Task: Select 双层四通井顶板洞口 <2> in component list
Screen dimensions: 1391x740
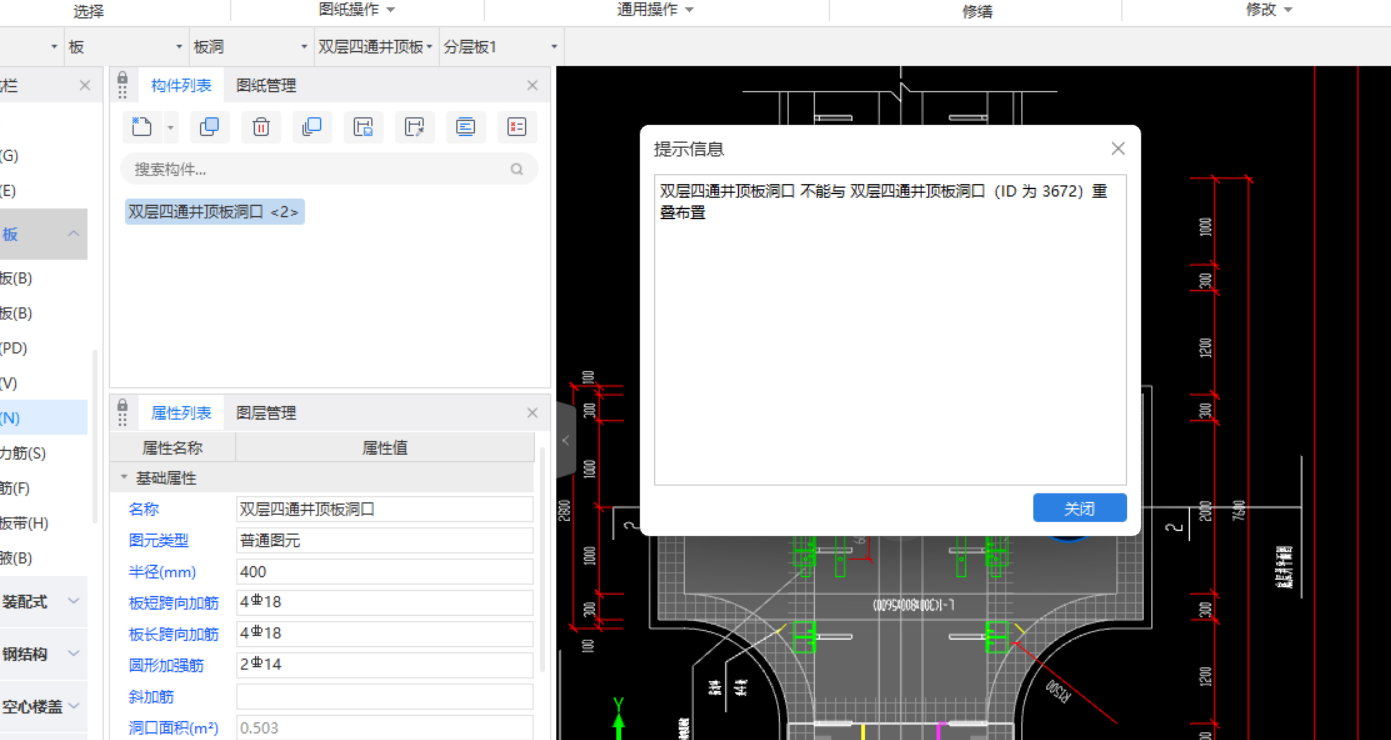Action: tap(214, 211)
